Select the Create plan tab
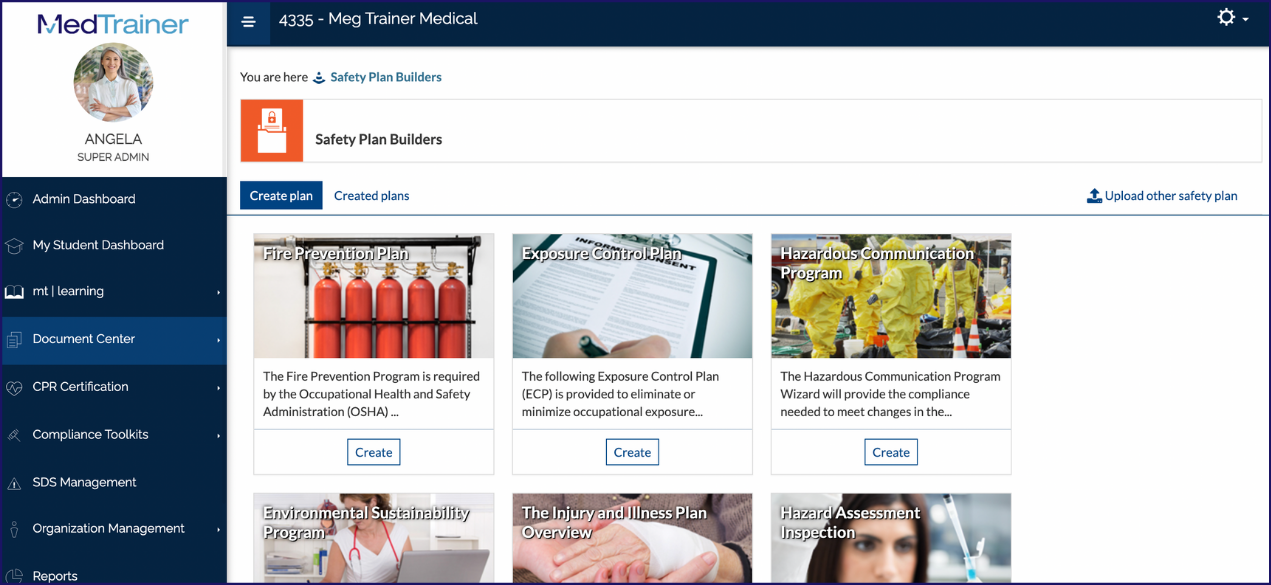The image size is (1271, 585). (x=281, y=196)
